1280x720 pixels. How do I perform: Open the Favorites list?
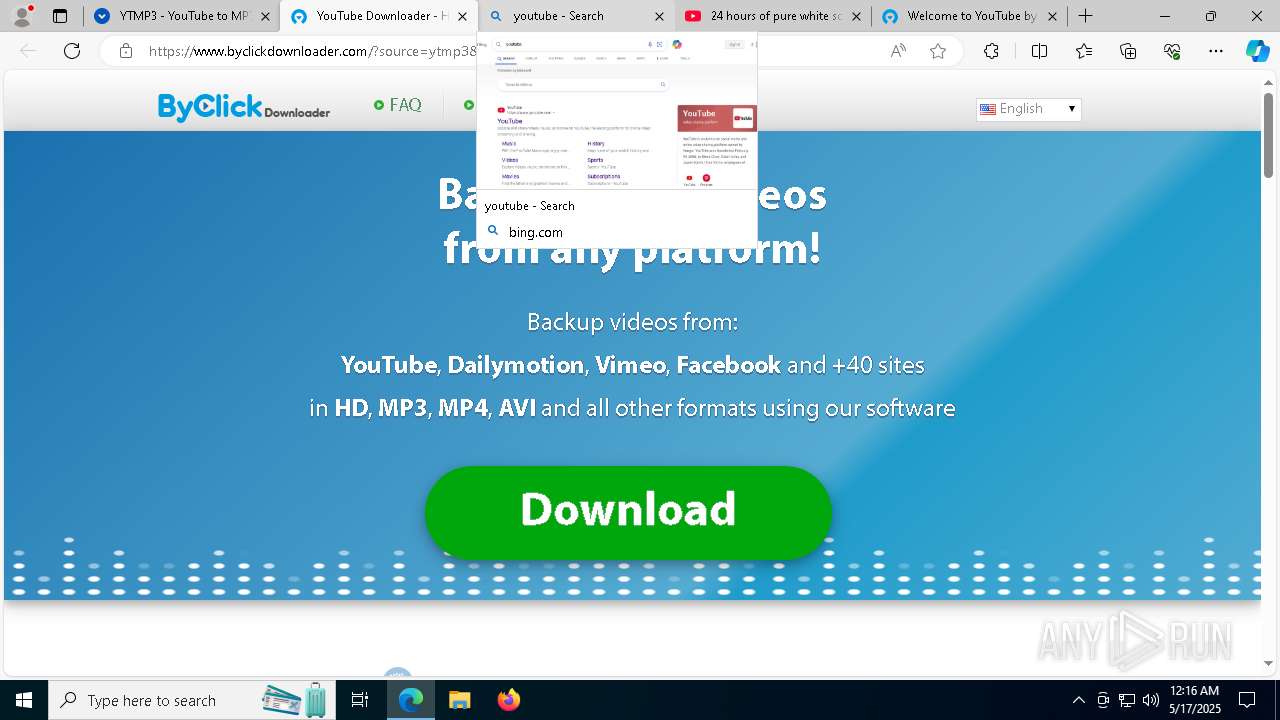(1084, 51)
